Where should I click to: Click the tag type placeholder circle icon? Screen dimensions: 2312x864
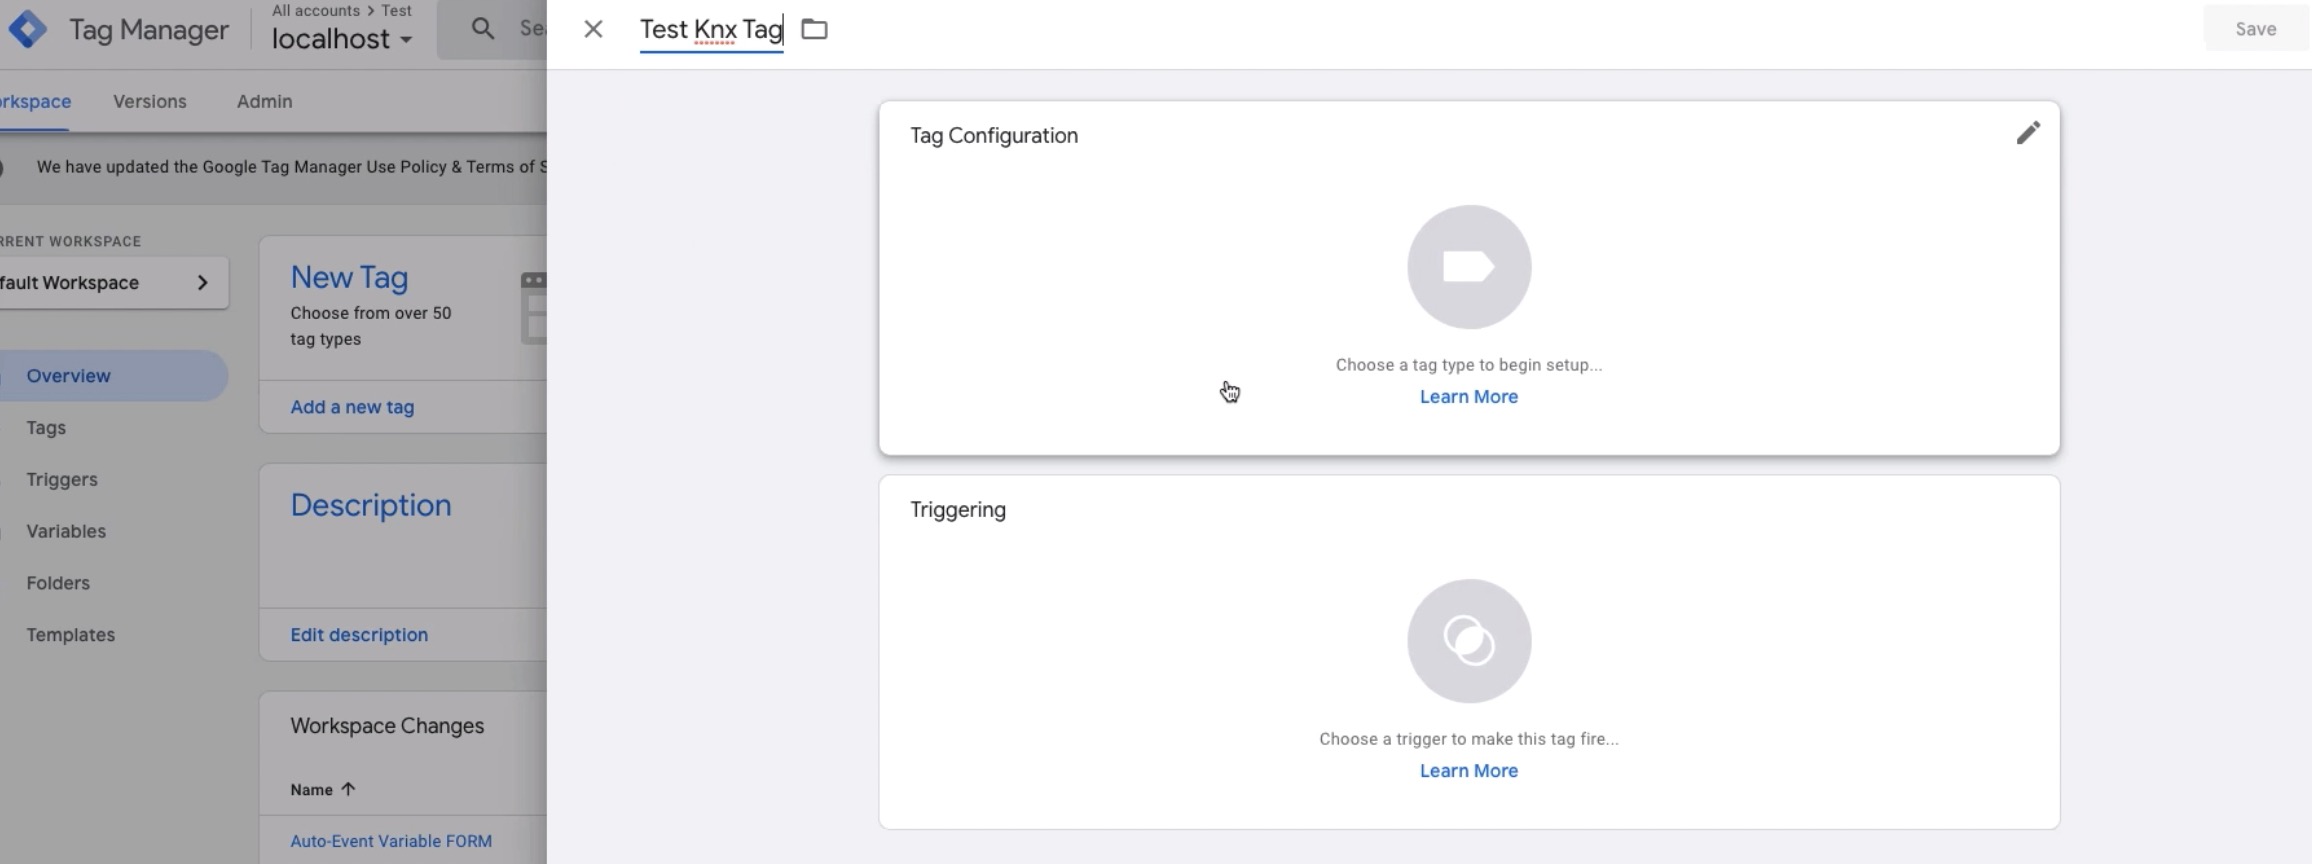pyautogui.click(x=1468, y=267)
